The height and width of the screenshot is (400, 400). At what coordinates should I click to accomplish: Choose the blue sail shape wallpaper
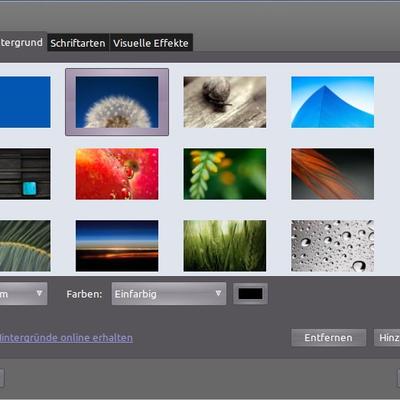point(332,102)
